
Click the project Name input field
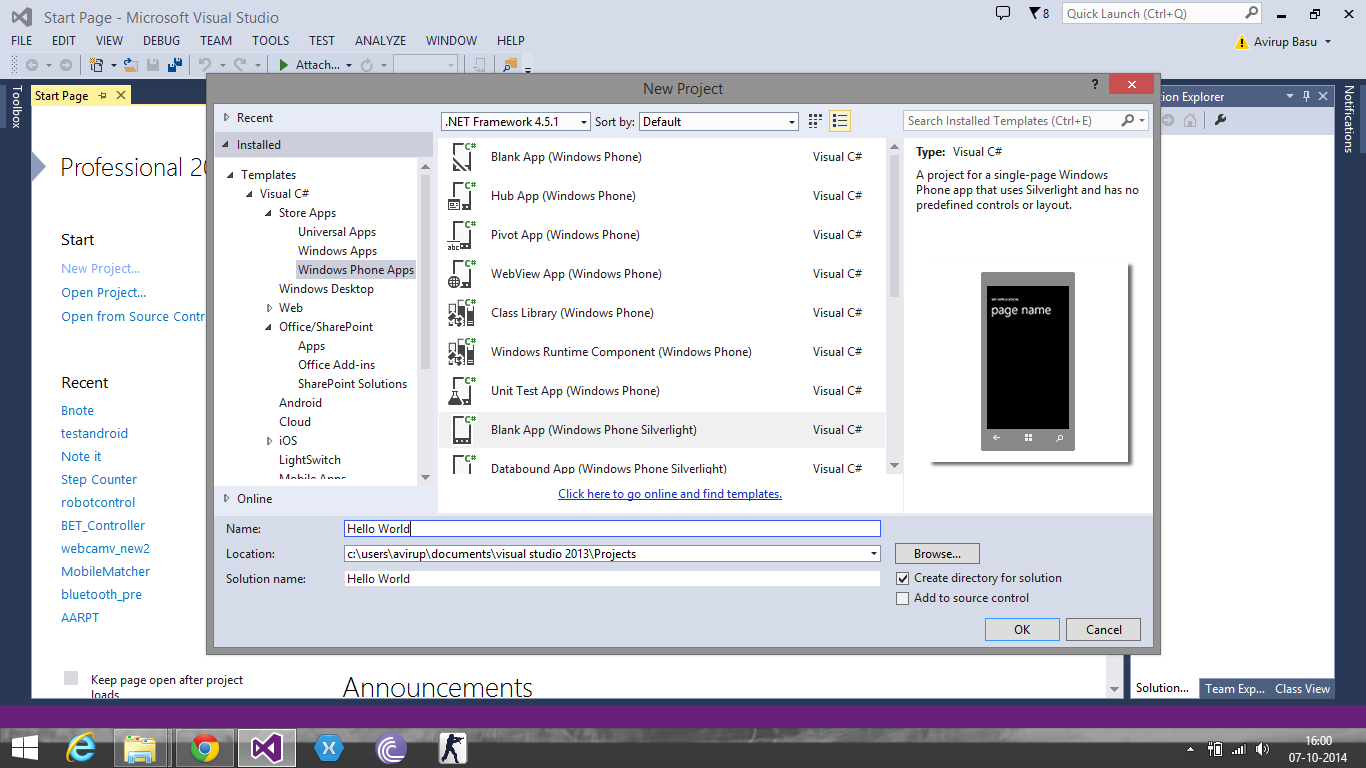[612, 529]
